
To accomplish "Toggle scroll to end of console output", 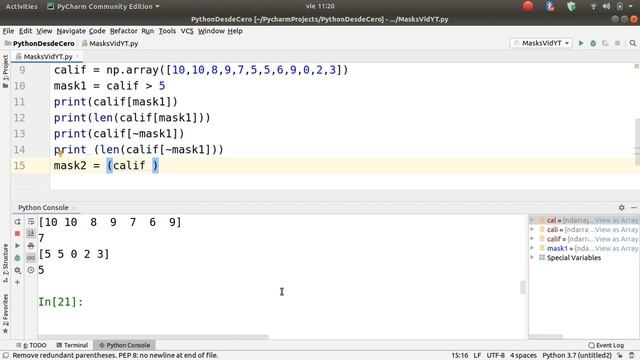I will pos(31,233).
